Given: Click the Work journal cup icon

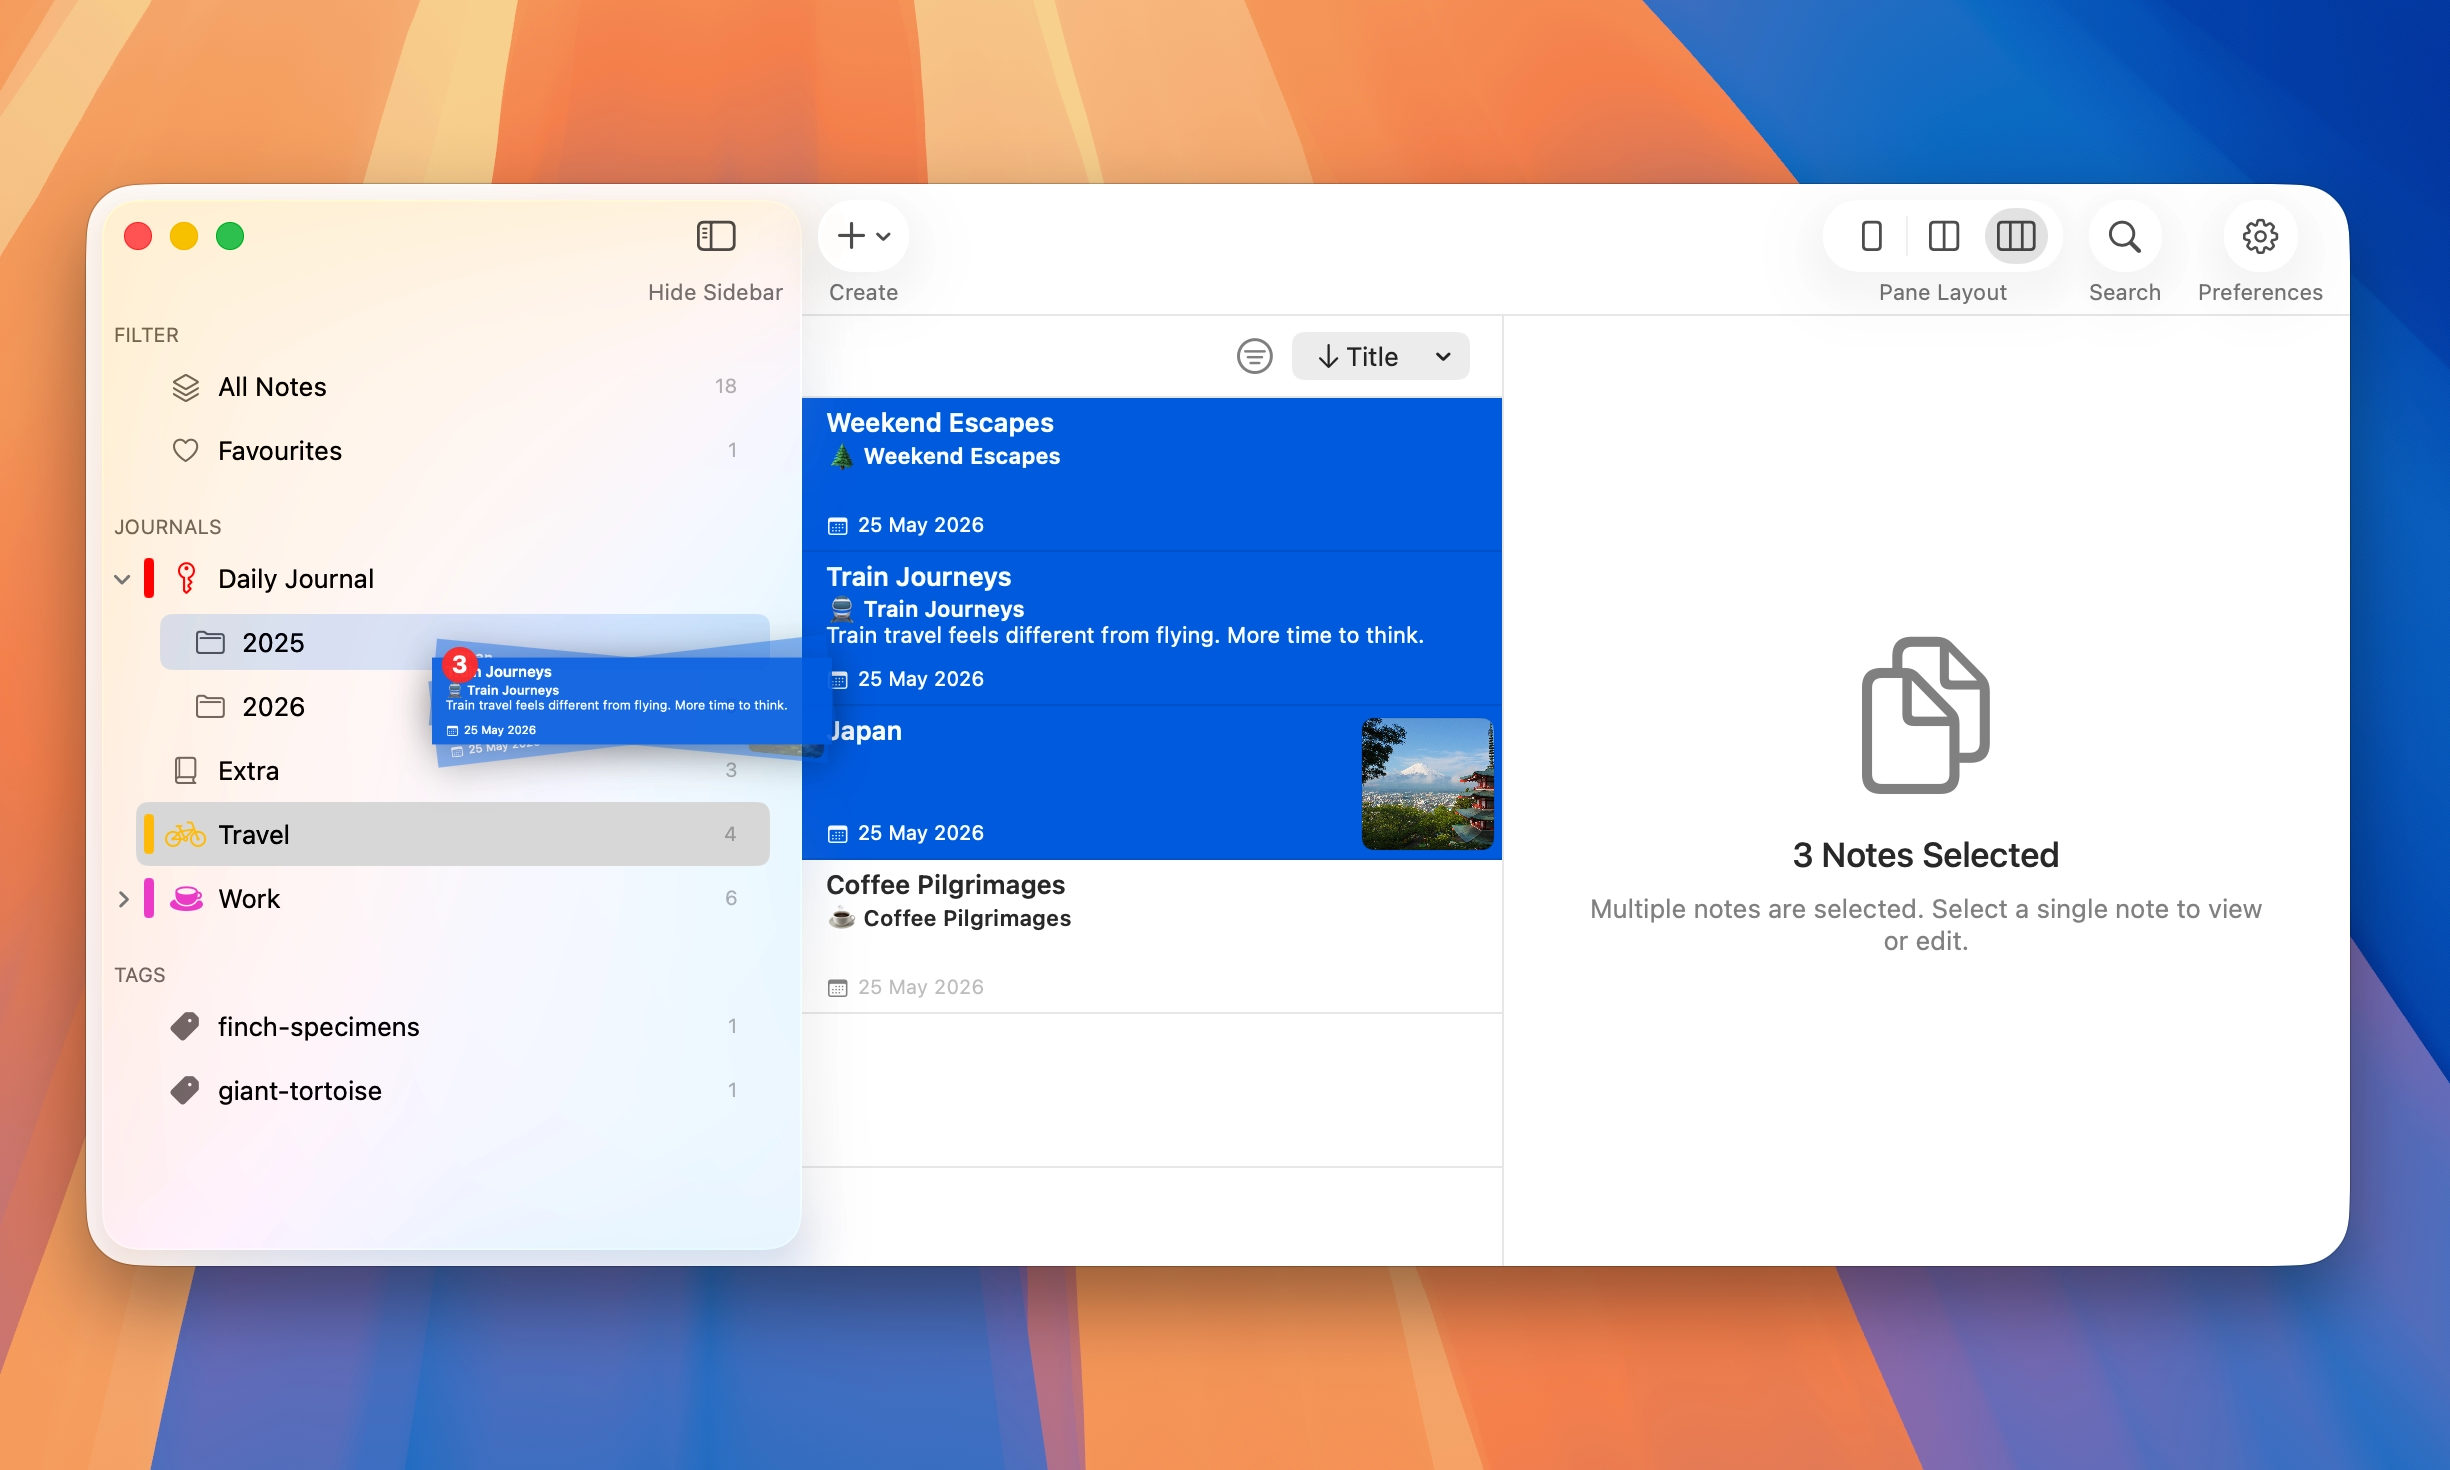Looking at the screenshot, I should tap(186, 898).
